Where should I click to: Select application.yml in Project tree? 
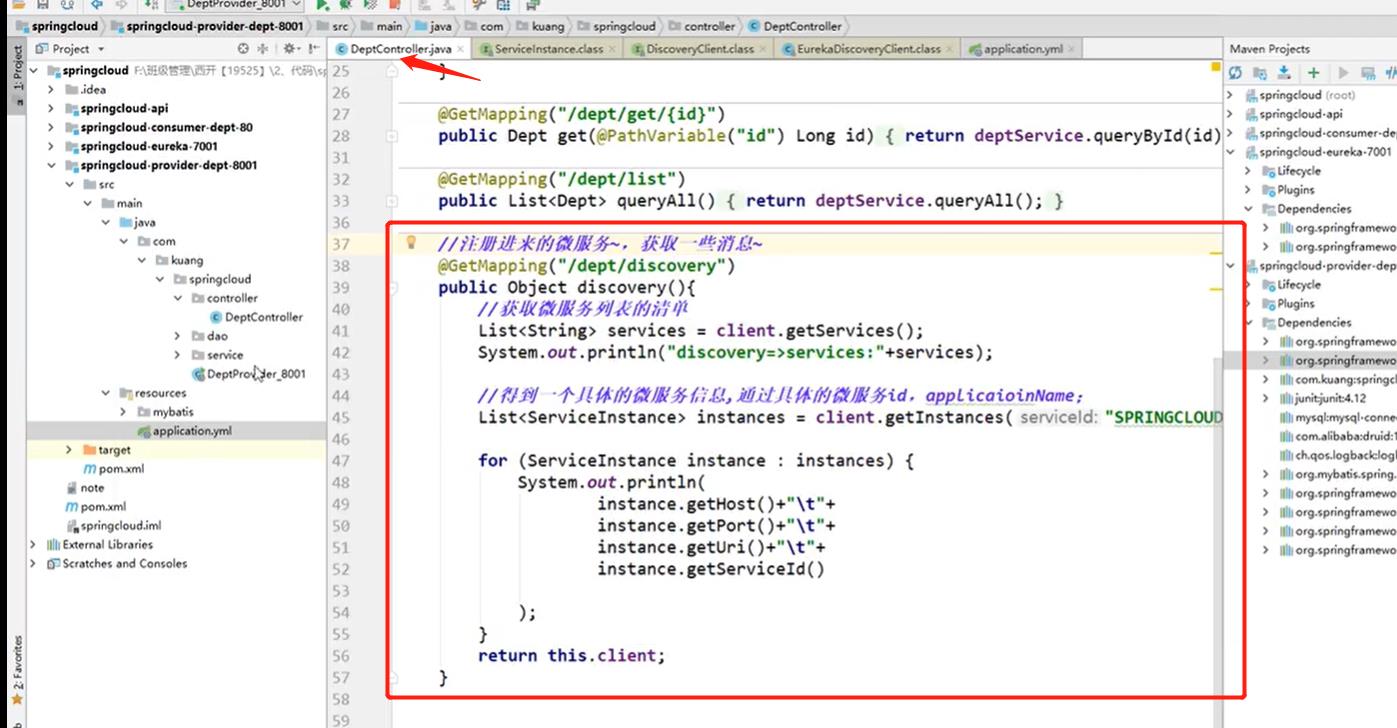185,431
